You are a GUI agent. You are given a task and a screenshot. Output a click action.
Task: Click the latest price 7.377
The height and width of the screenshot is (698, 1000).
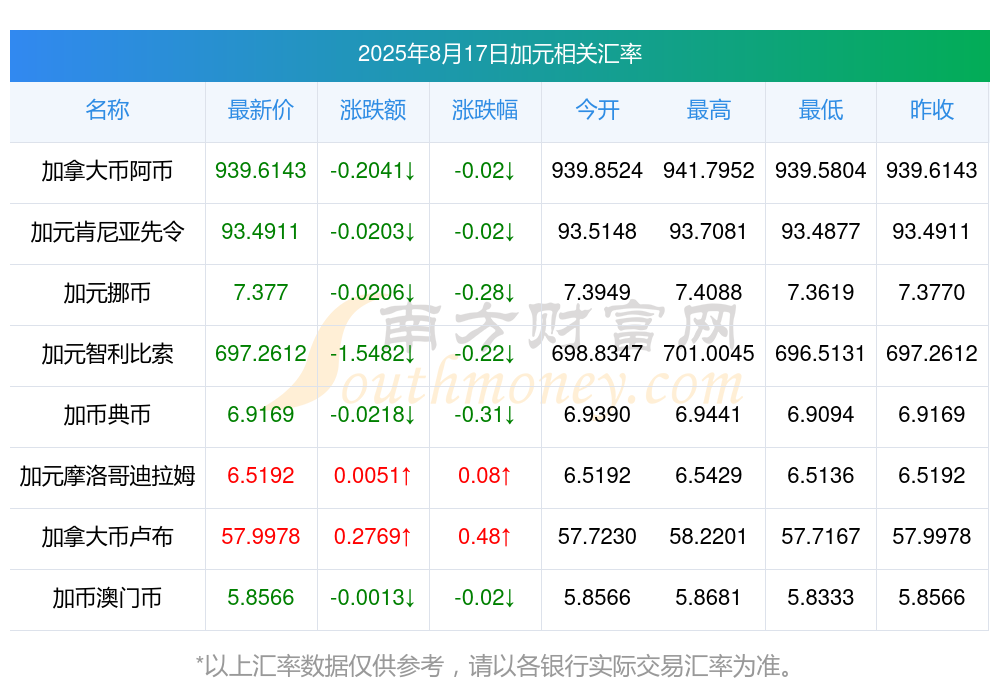click(261, 292)
